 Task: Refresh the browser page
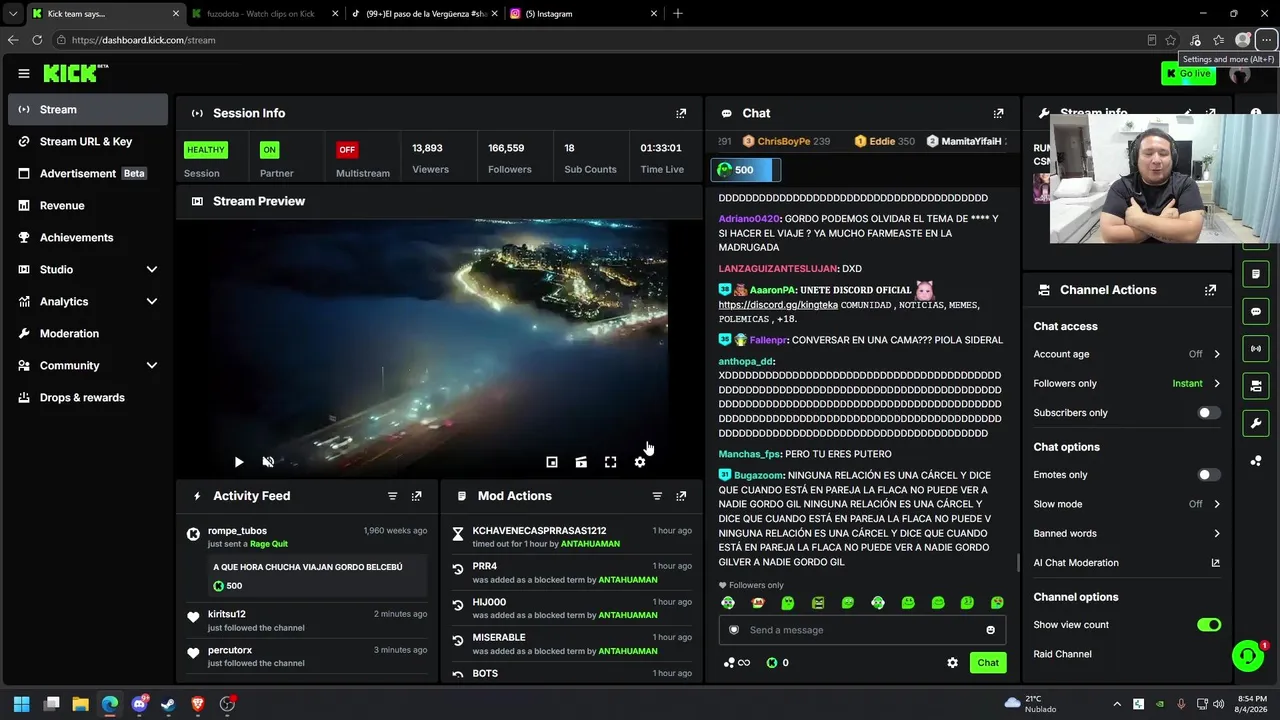tap(37, 40)
